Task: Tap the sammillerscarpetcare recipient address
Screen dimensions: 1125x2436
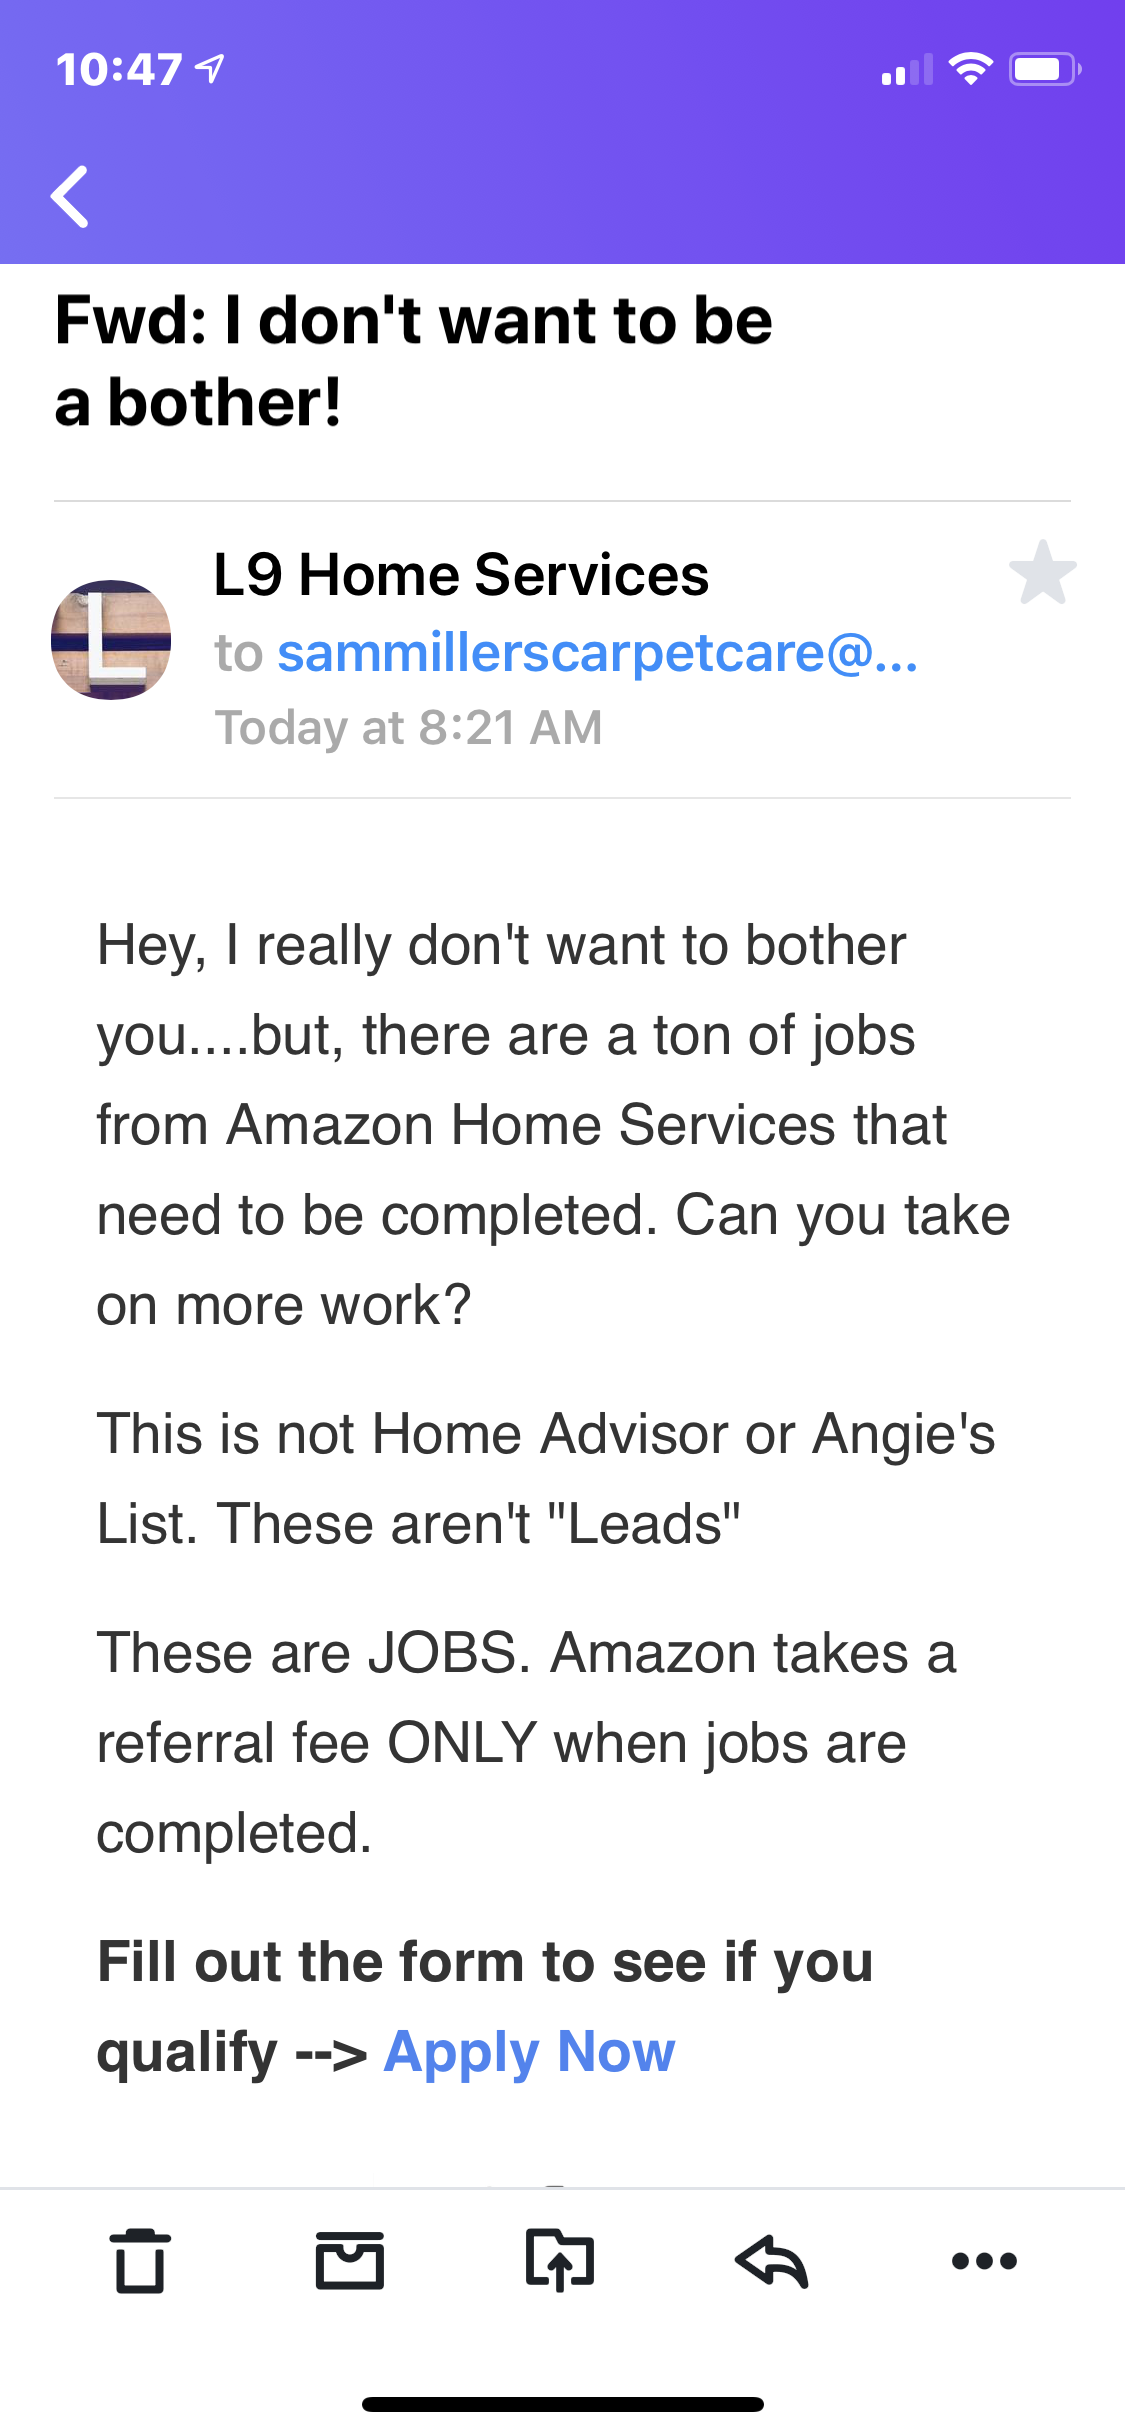Action: point(597,653)
